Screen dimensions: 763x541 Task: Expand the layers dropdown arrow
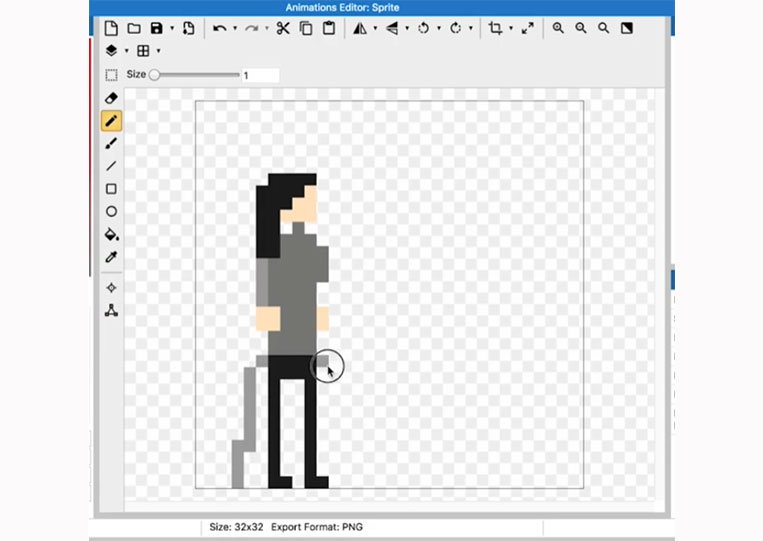pyautogui.click(x=127, y=51)
